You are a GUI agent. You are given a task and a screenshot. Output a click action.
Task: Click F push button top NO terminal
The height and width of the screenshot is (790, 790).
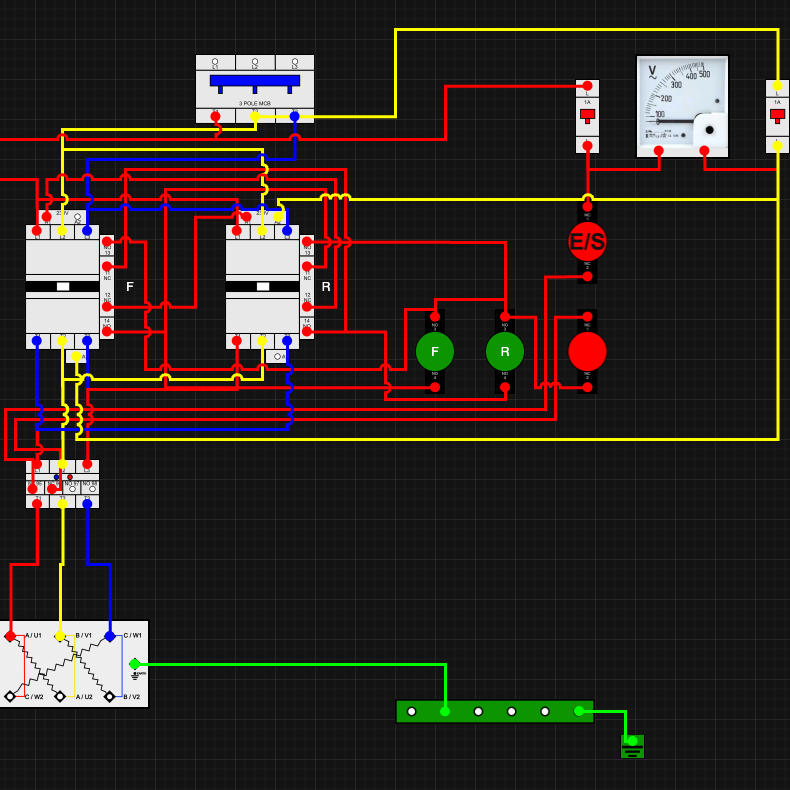pyautogui.click(x=435, y=317)
